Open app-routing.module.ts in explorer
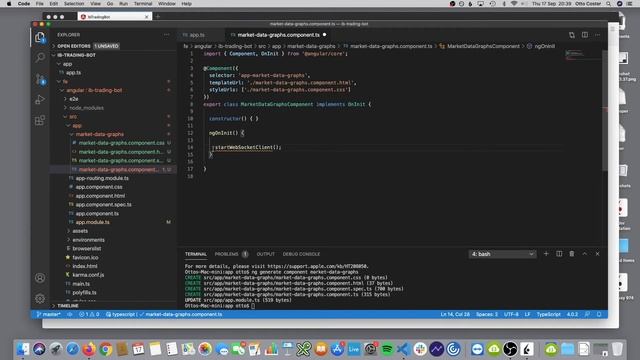 coord(102,178)
